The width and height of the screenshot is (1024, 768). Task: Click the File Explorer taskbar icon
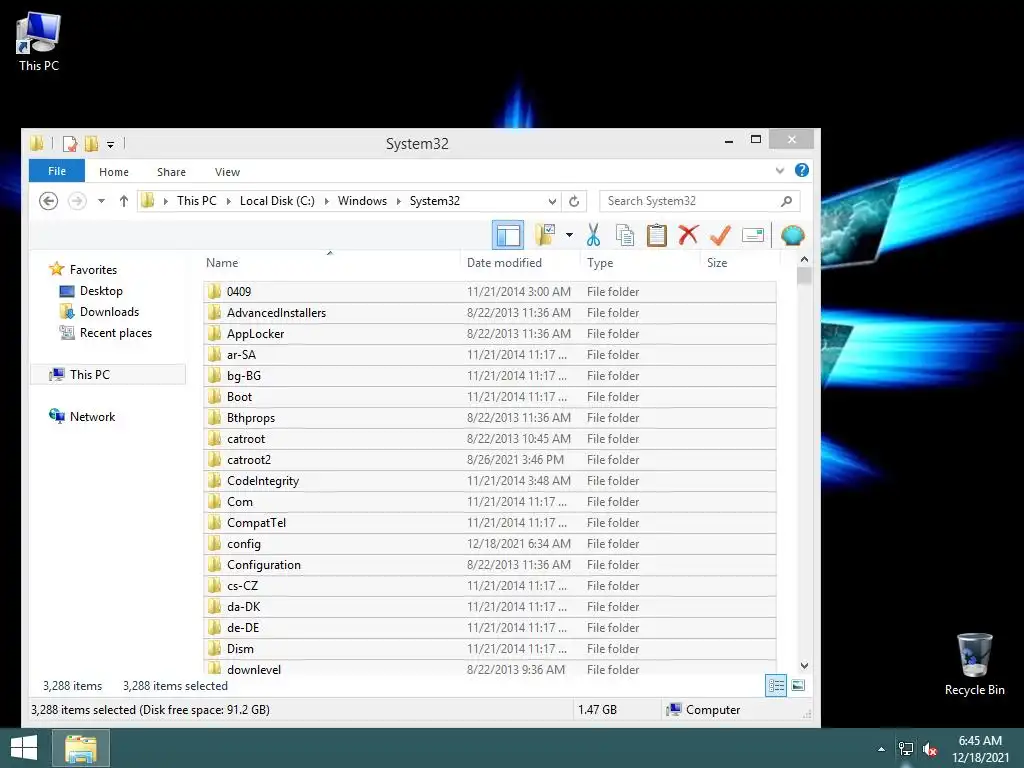pyautogui.click(x=80, y=748)
